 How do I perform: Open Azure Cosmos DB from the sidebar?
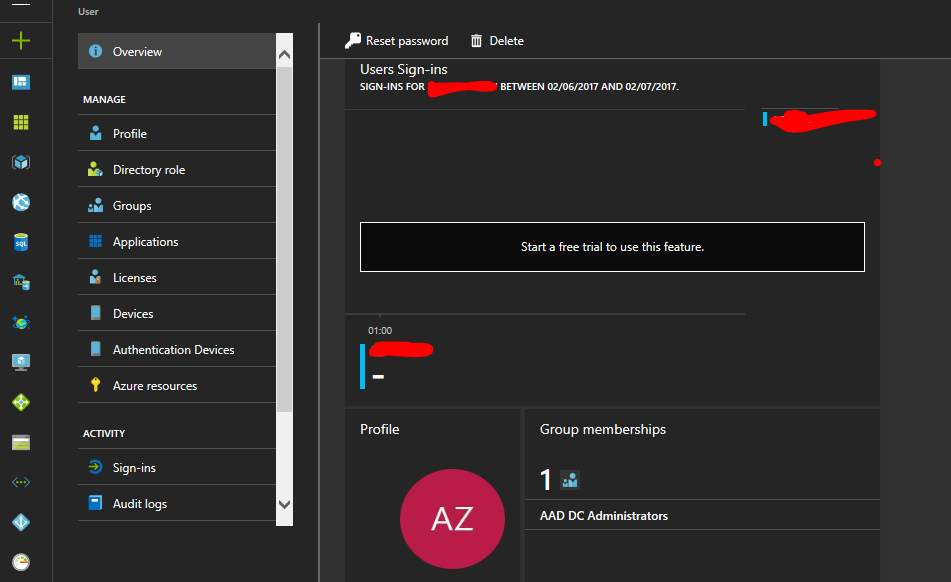coord(21,322)
